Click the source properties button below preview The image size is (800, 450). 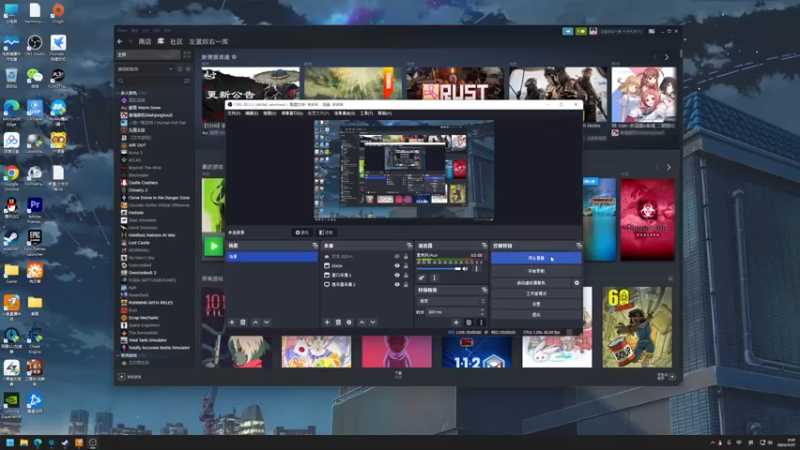coord(302,233)
